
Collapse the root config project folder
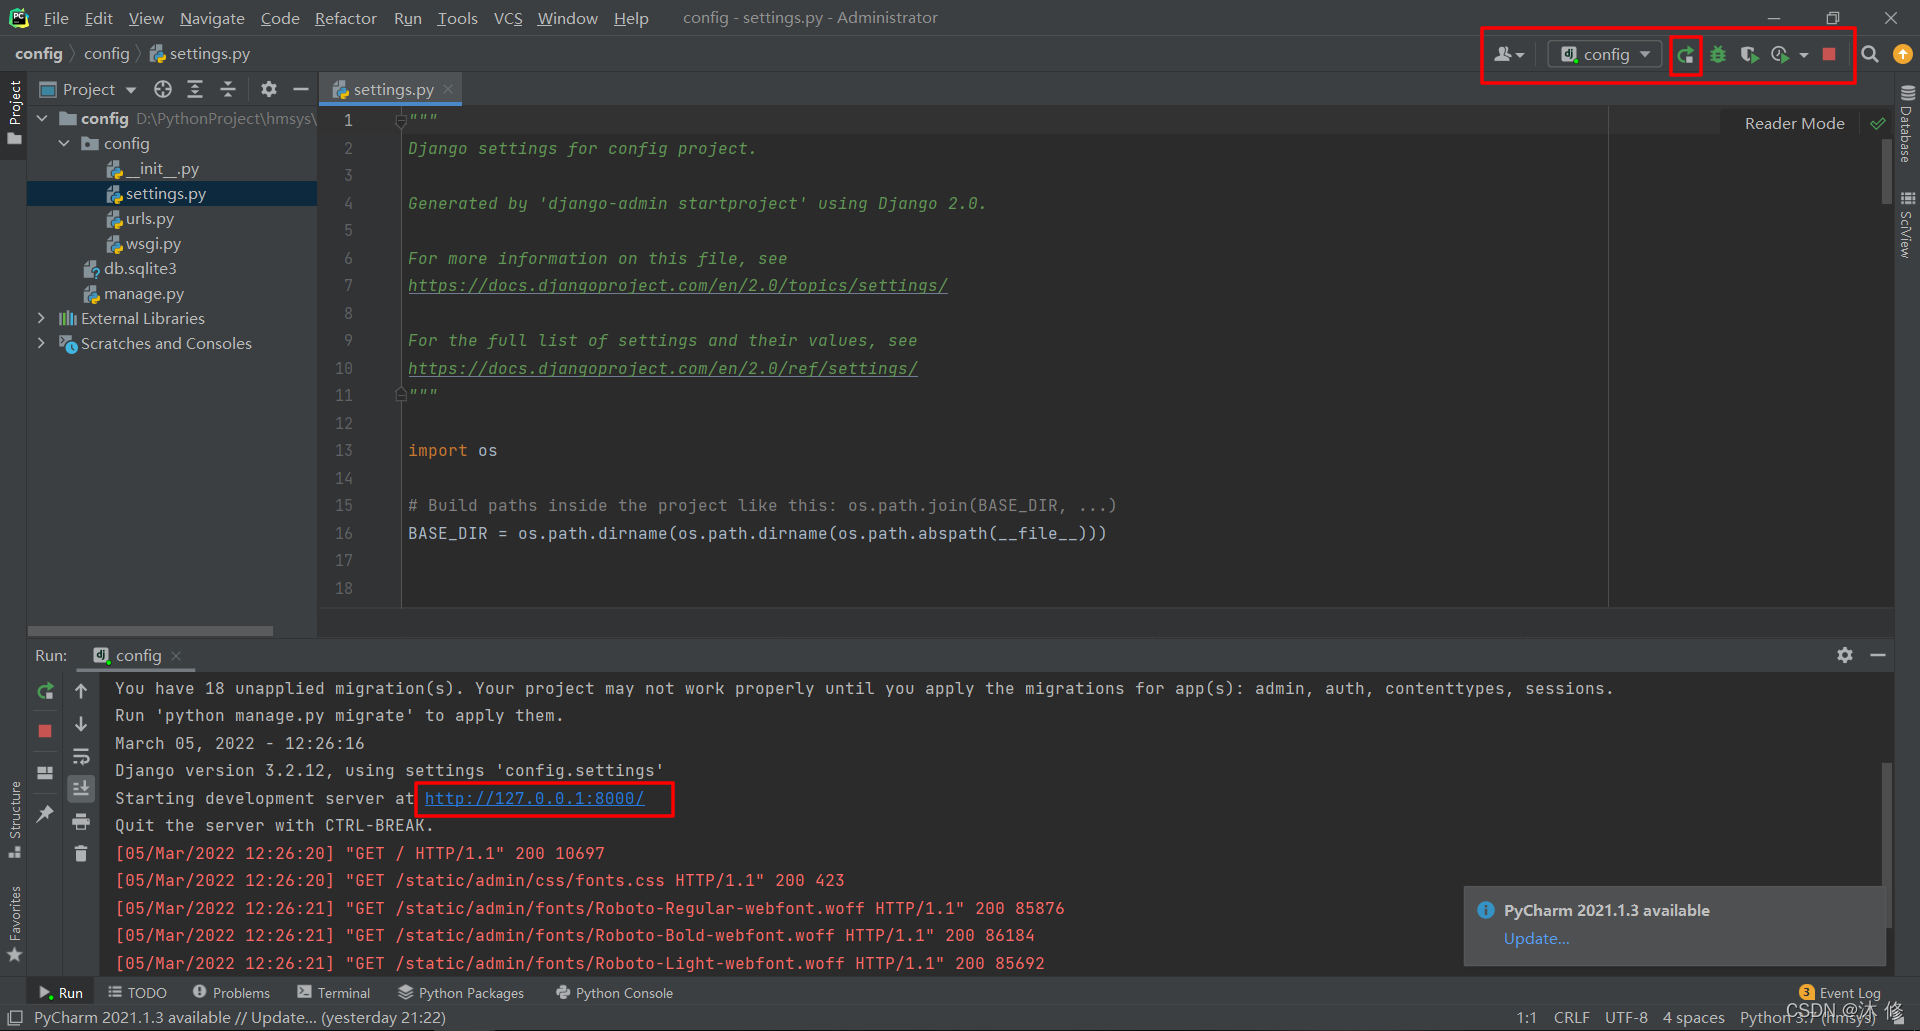(x=42, y=118)
